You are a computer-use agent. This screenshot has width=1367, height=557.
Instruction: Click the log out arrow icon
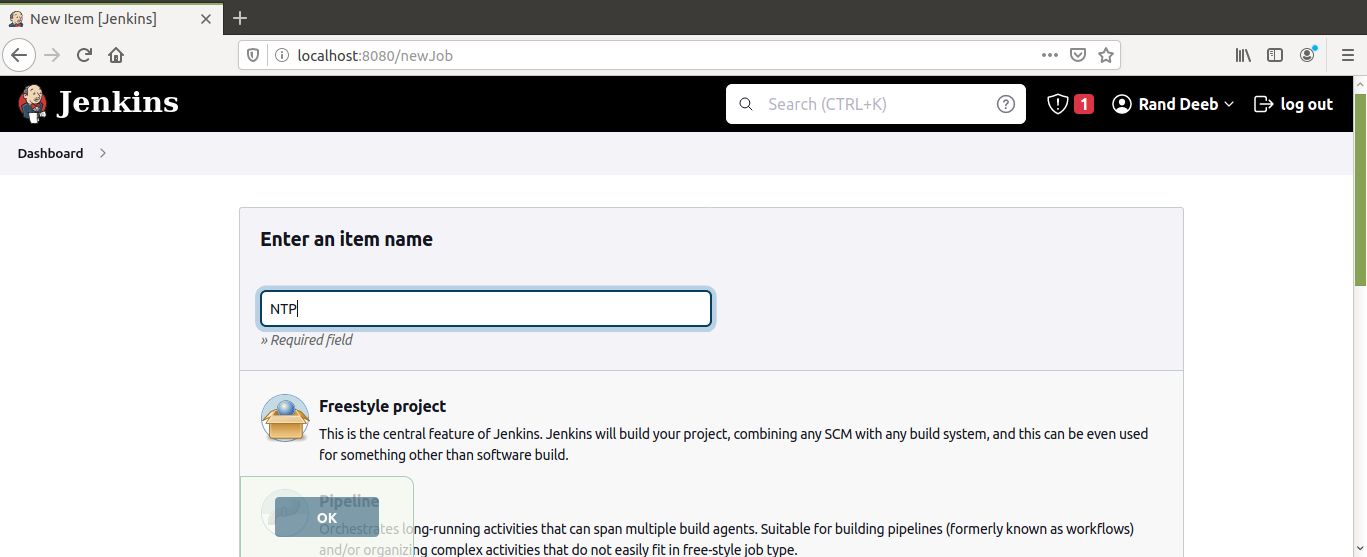tap(1263, 104)
